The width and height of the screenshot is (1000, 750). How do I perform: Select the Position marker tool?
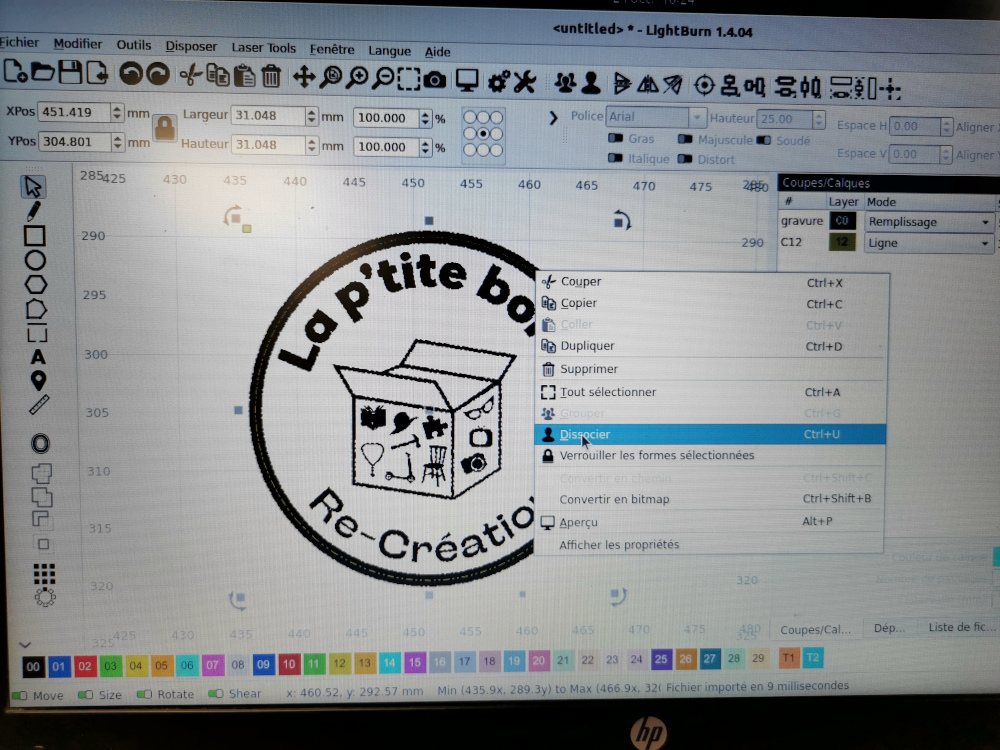[x=38, y=381]
